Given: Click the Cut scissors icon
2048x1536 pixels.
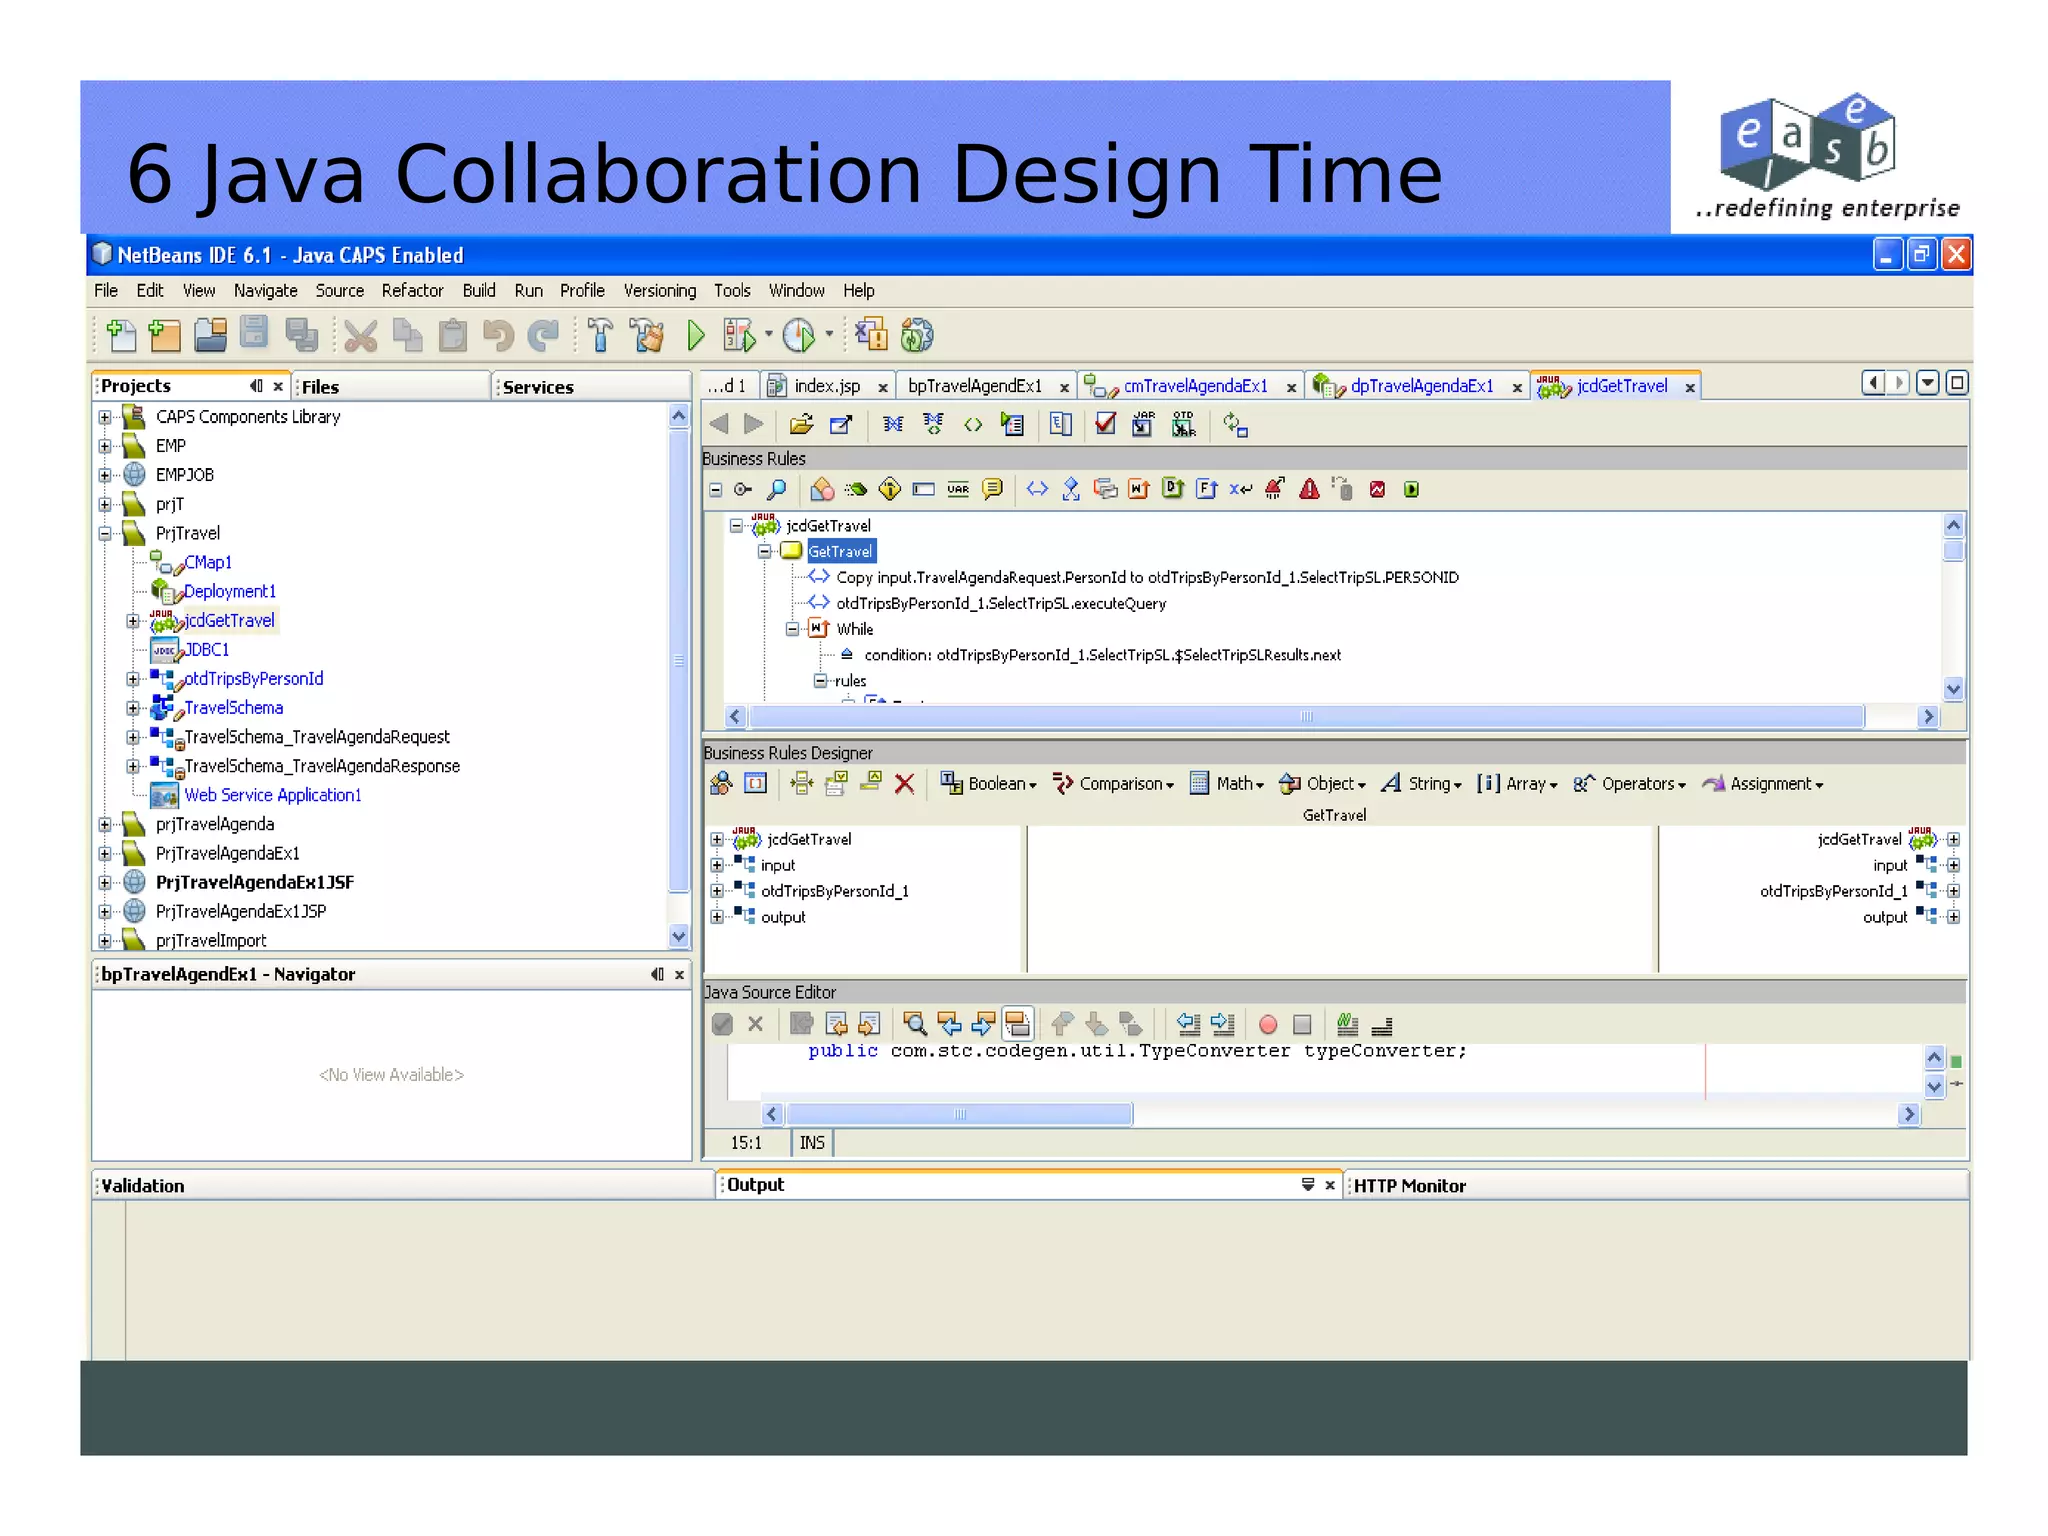Looking at the screenshot, I should (360, 336).
